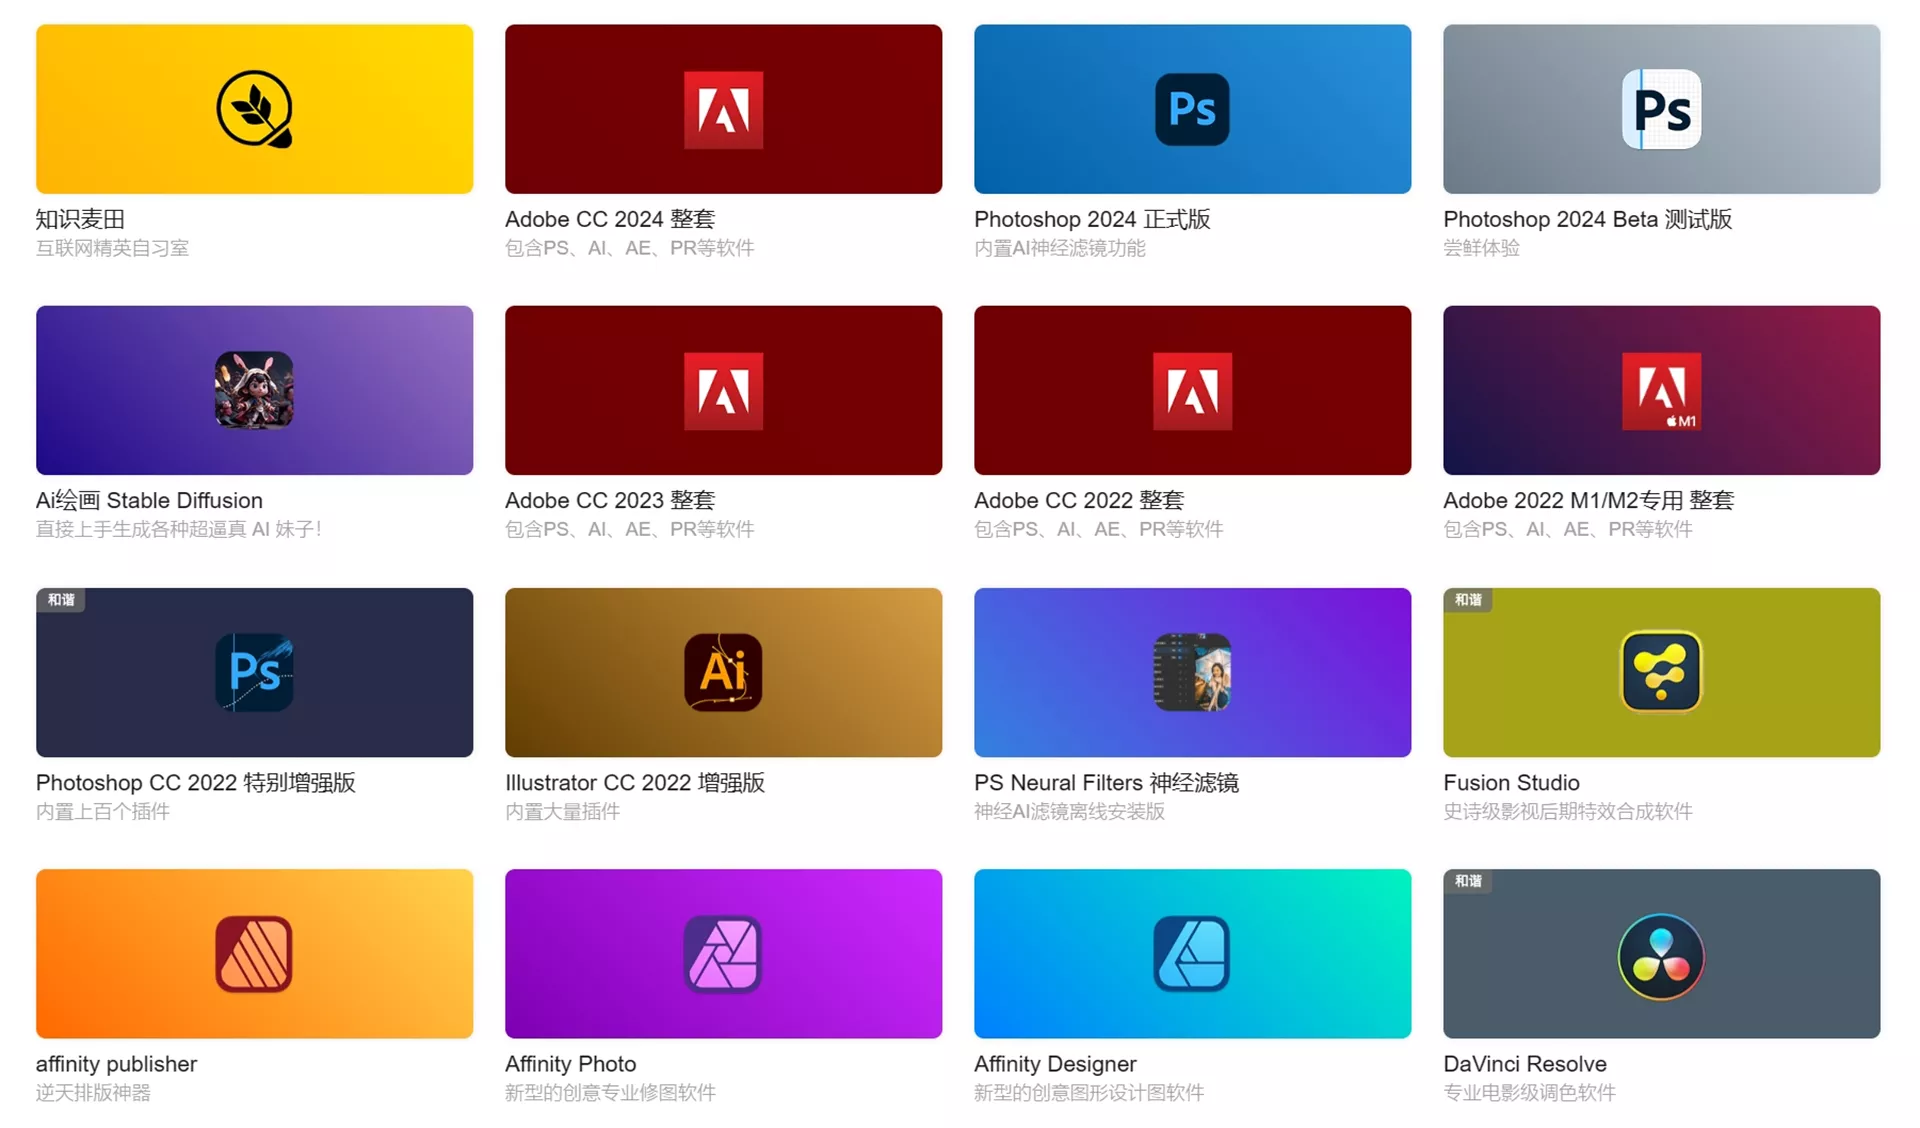Click the 和谐 badge on DaVinci Resolve card
1920x1128 pixels.
[x=1468, y=881]
